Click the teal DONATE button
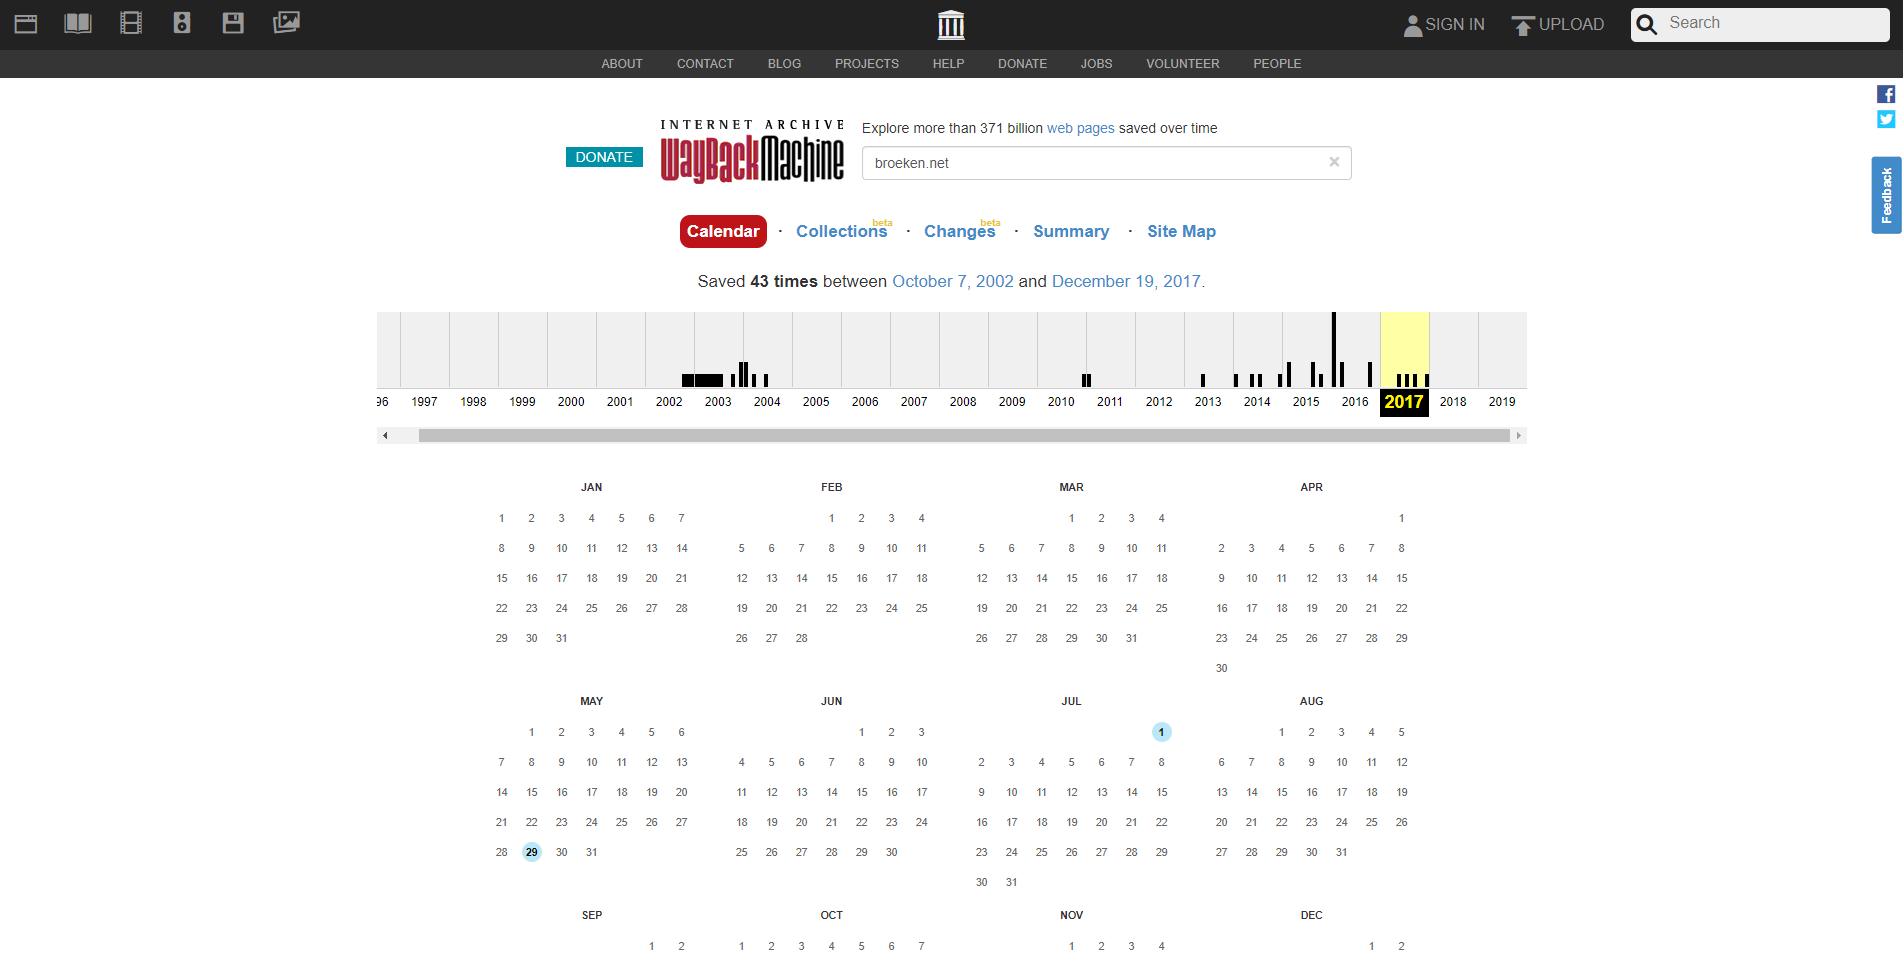 pyautogui.click(x=604, y=157)
